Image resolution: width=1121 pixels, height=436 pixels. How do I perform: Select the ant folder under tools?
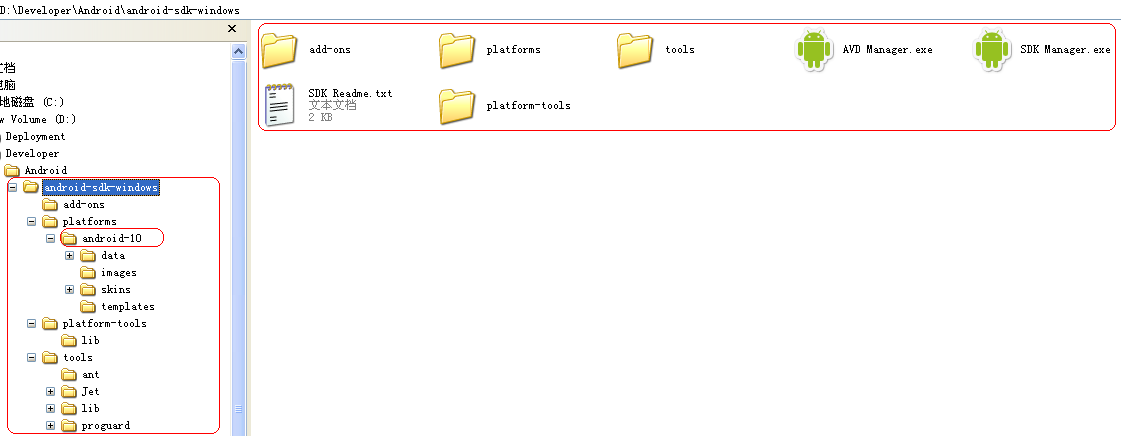(x=81, y=375)
